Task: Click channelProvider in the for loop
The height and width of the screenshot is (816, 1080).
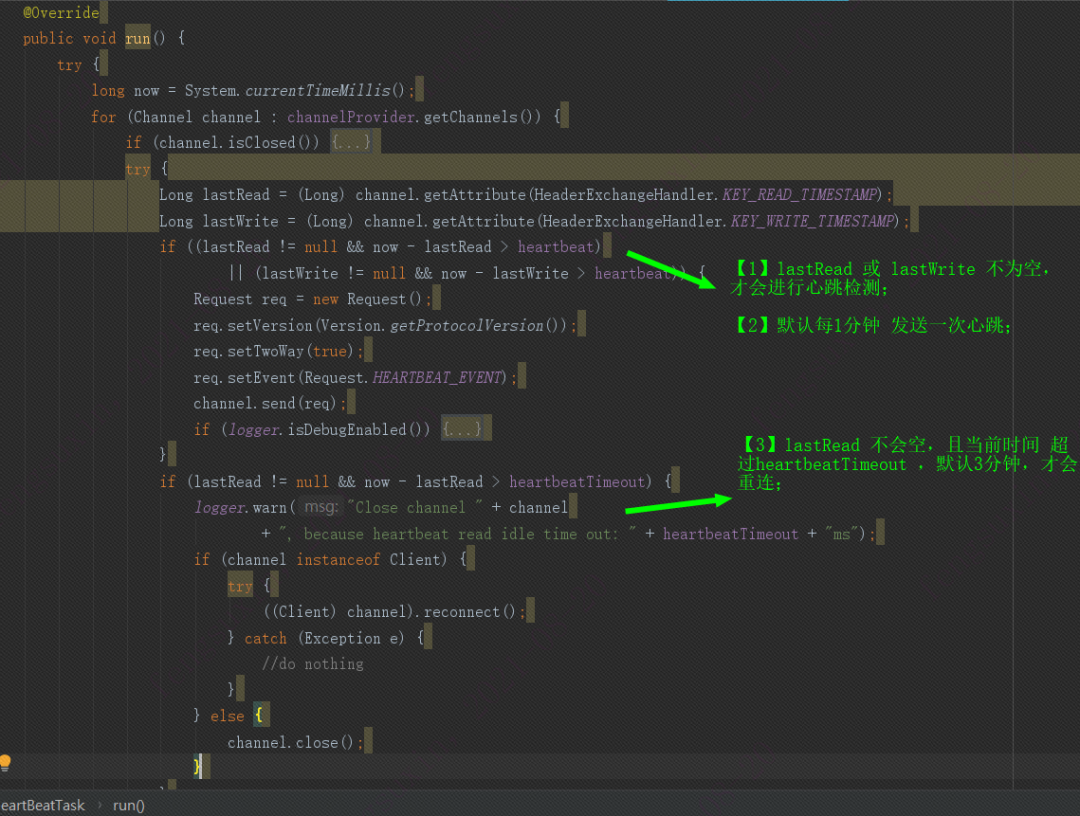Action: 351,117
